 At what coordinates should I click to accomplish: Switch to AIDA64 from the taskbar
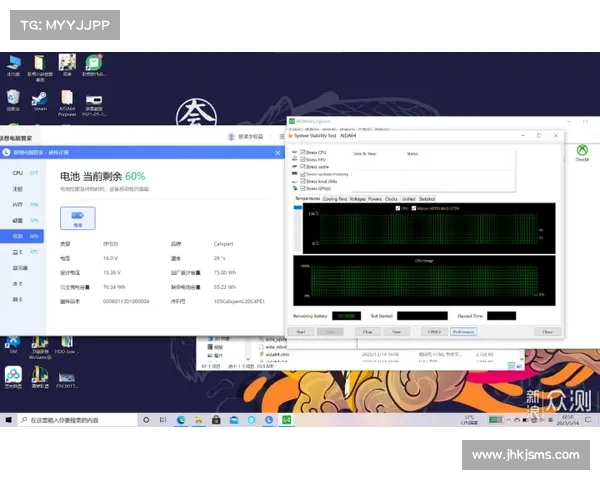[287, 420]
